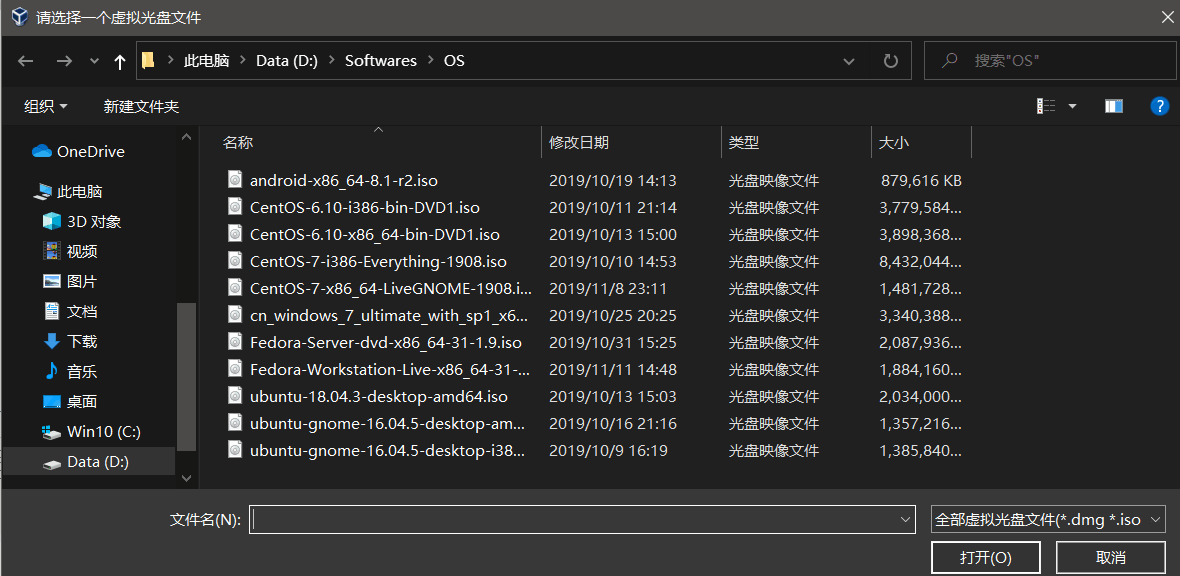Open the file type filter dropdown
The image size is (1180, 576).
[x=1047, y=520]
